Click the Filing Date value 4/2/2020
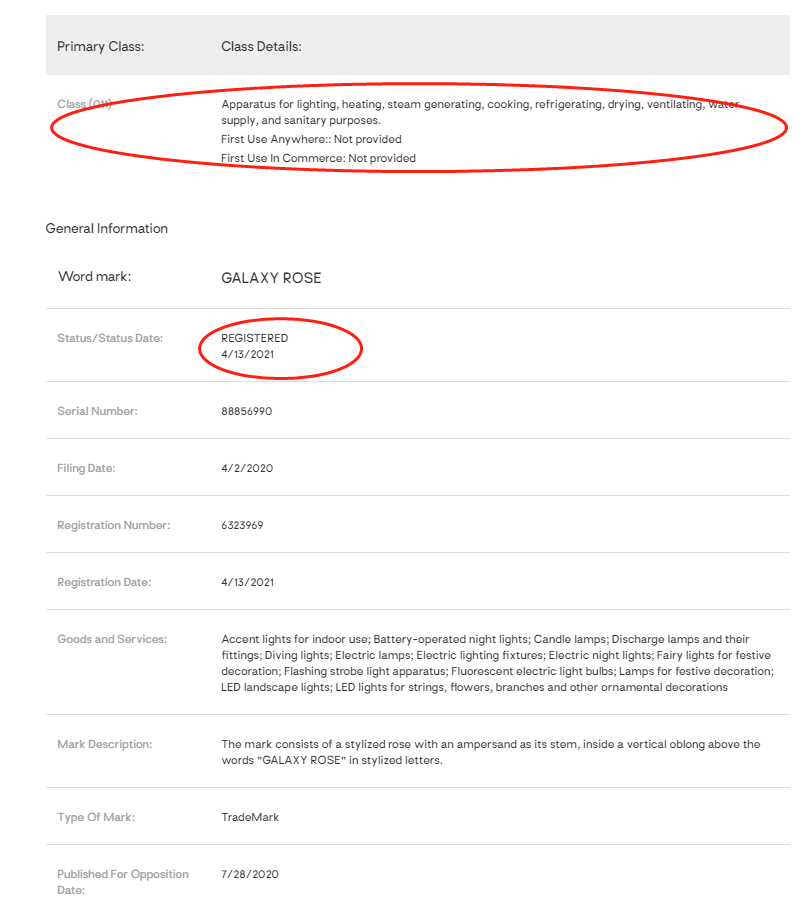Viewport: 810px width, 911px height. 247,468
